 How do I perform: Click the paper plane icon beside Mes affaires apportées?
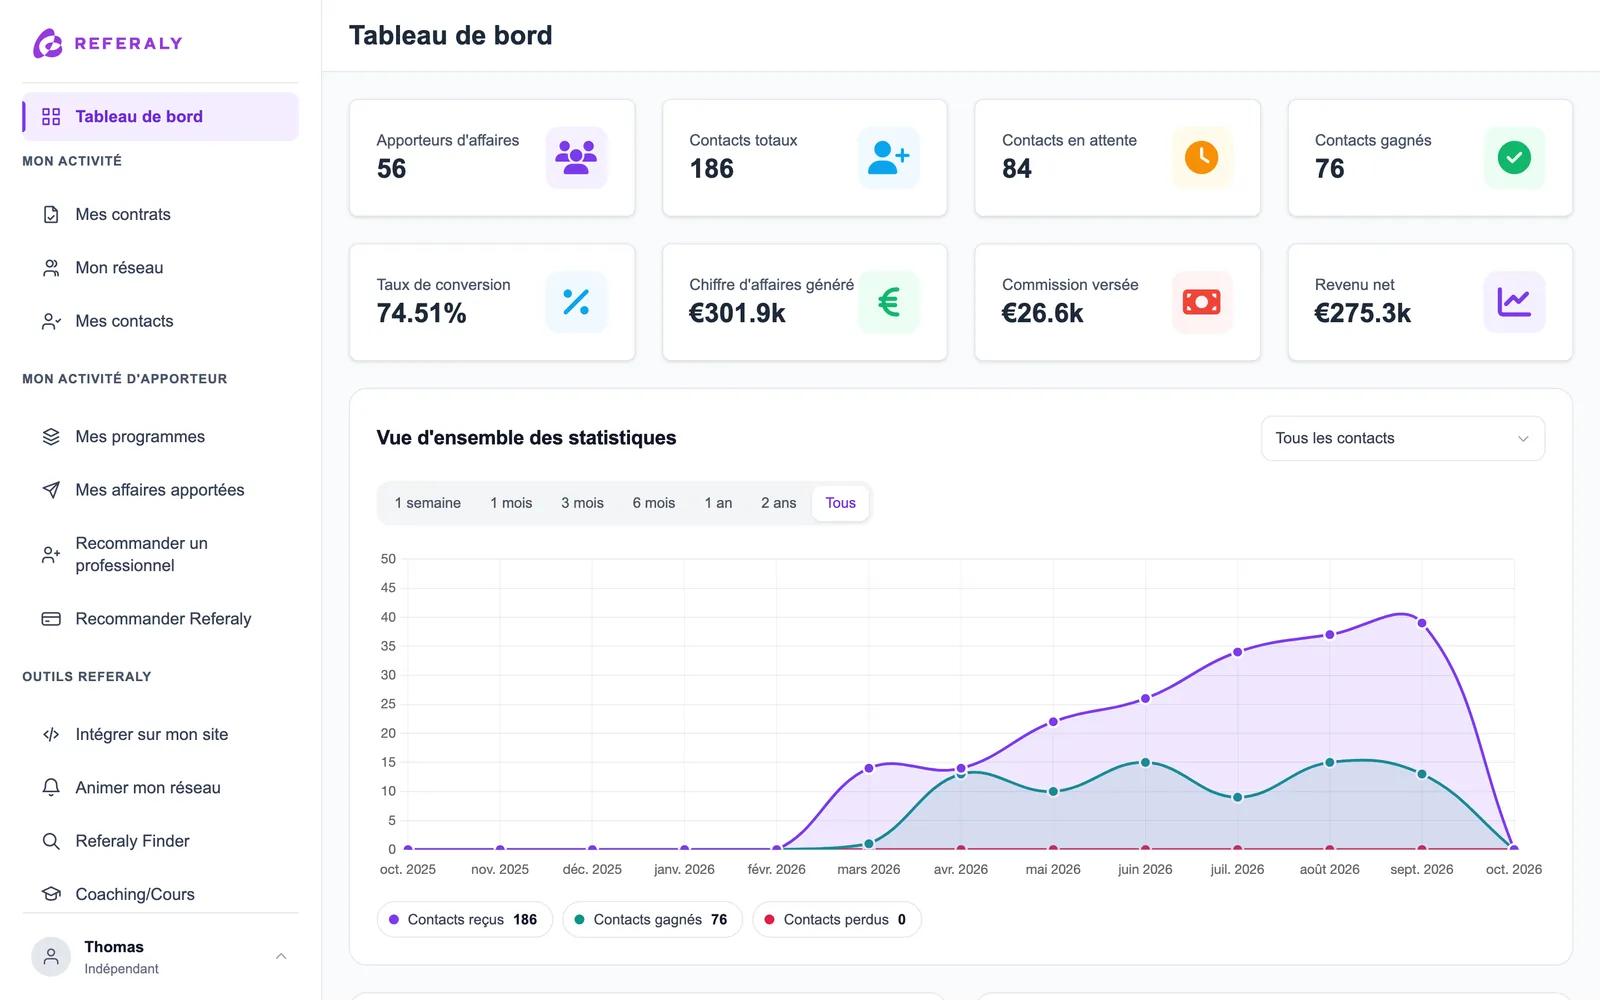(51, 490)
